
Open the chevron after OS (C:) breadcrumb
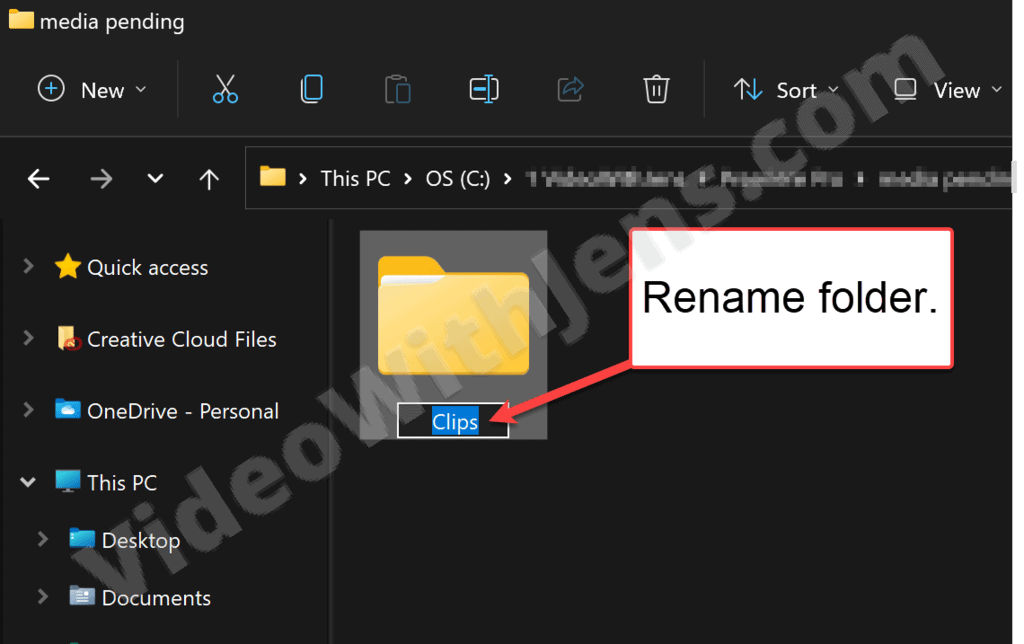click(507, 178)
